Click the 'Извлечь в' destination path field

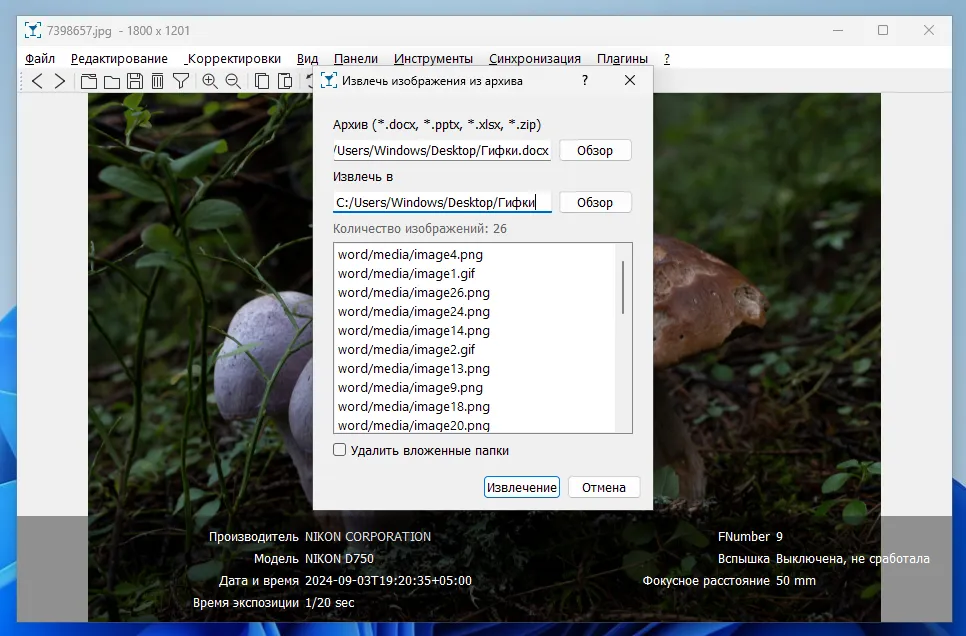[x=442, y=203]
